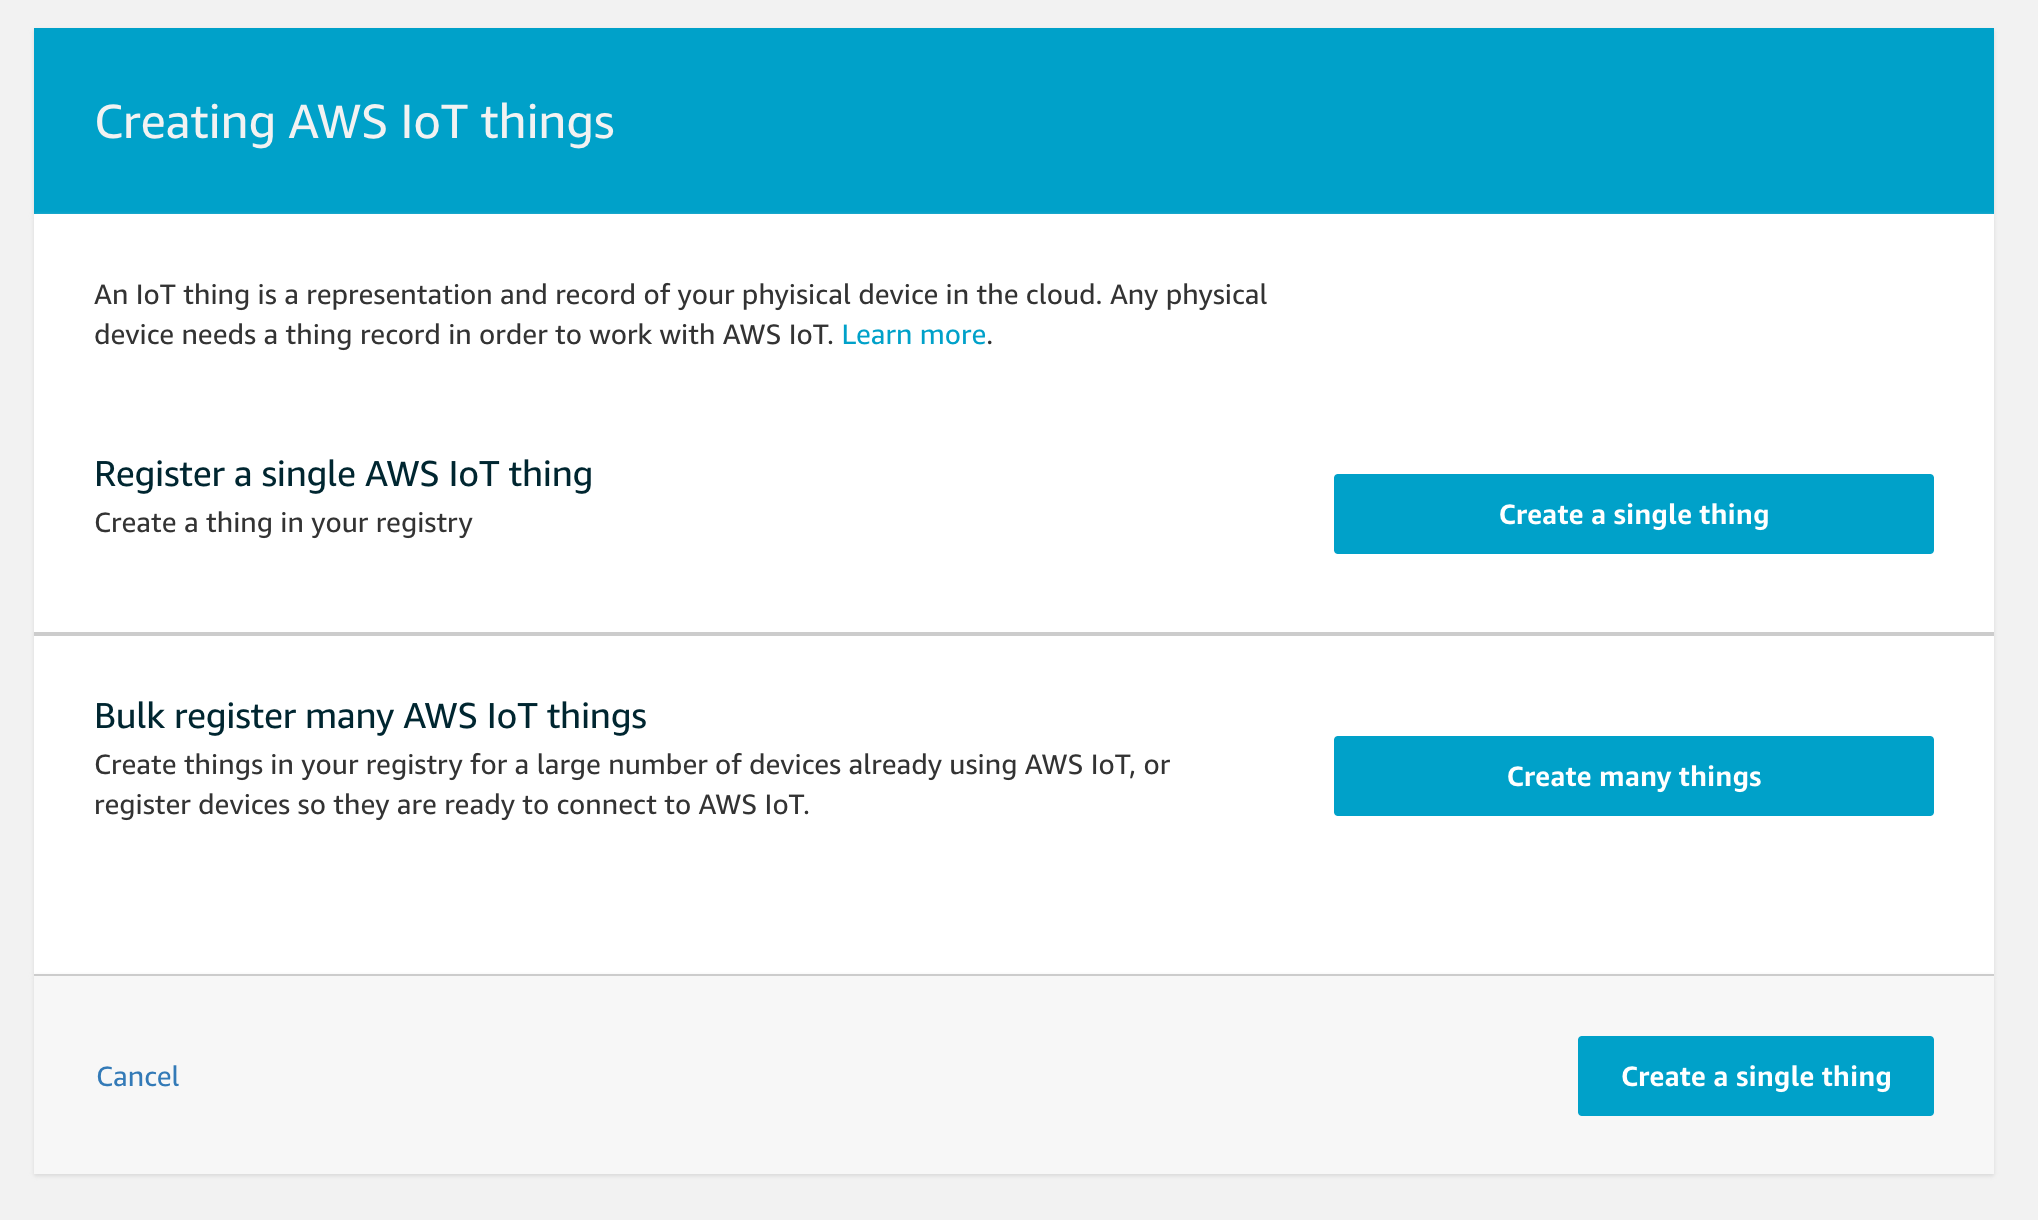Choose the footer's Create a single thing button
2038x1220 pixels.
point(1755,1076)
